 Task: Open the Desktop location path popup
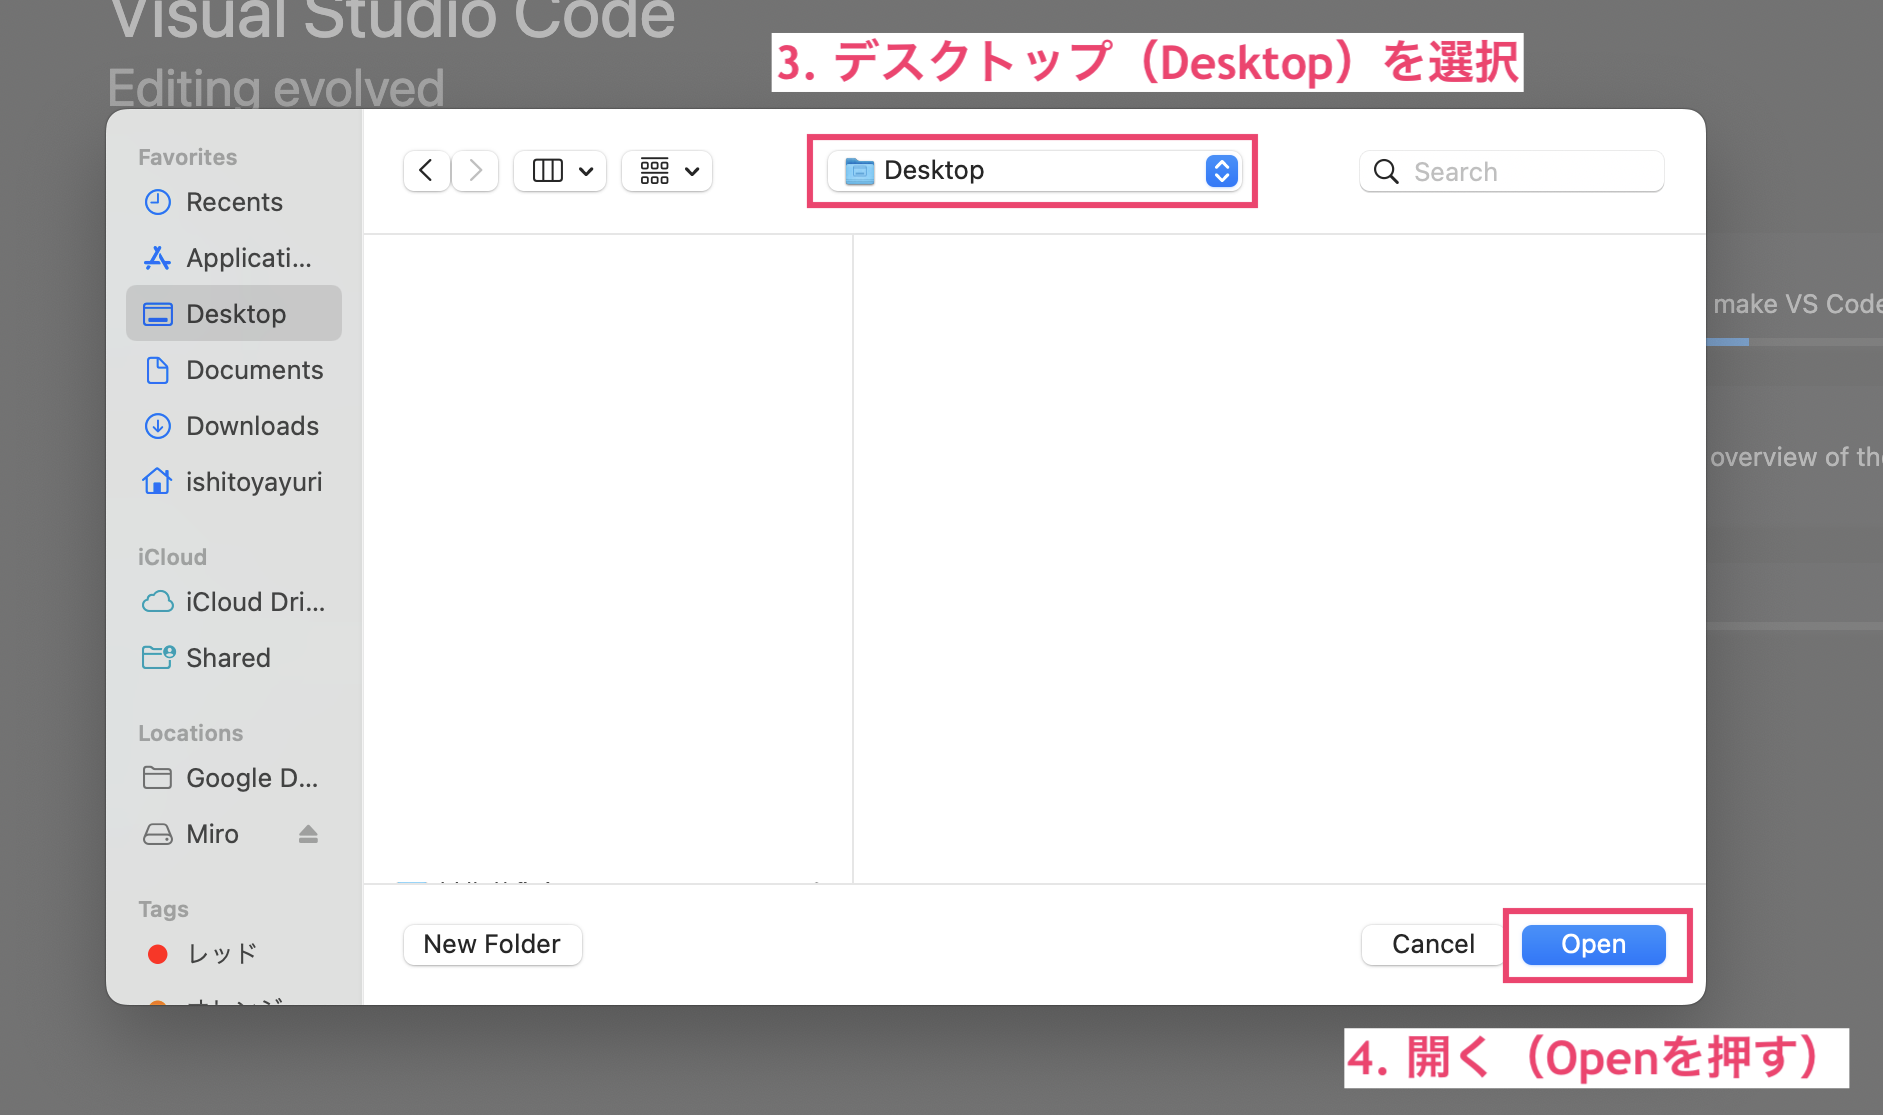1033,171
